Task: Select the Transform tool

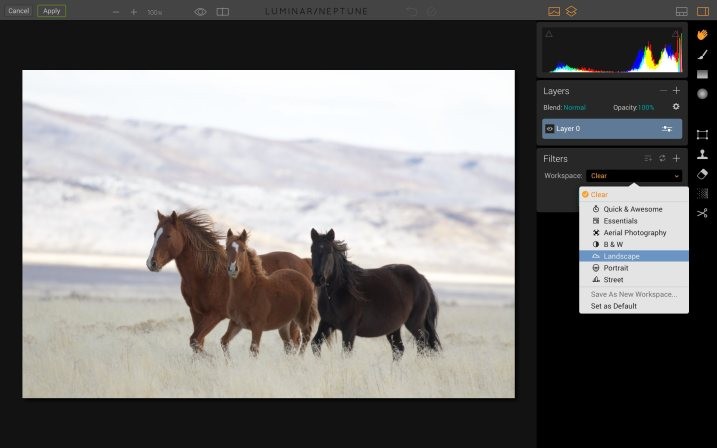Action: pos(702,134)
